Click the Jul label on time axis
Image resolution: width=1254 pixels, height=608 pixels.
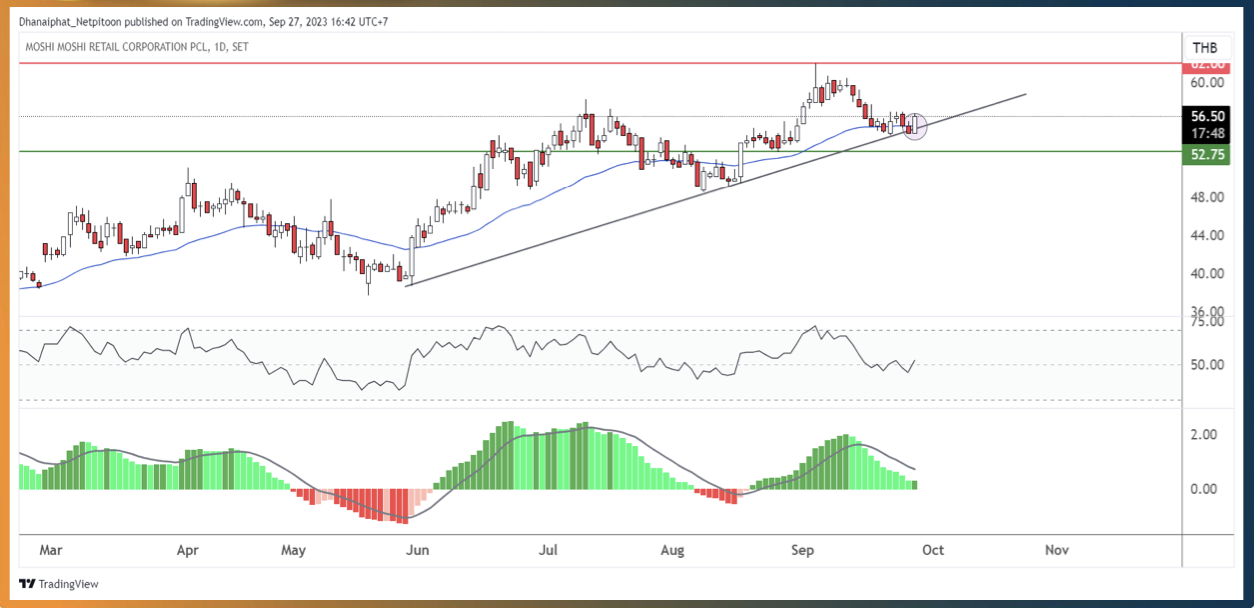pyautogui.click(x=548, y=550)
